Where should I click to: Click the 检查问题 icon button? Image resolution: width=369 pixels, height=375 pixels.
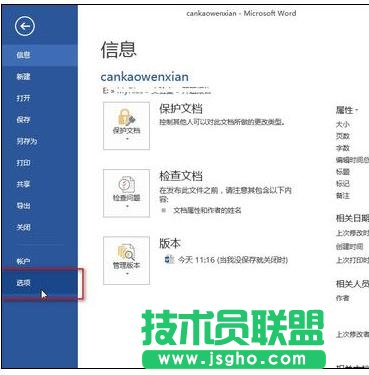tap(126, 193)
